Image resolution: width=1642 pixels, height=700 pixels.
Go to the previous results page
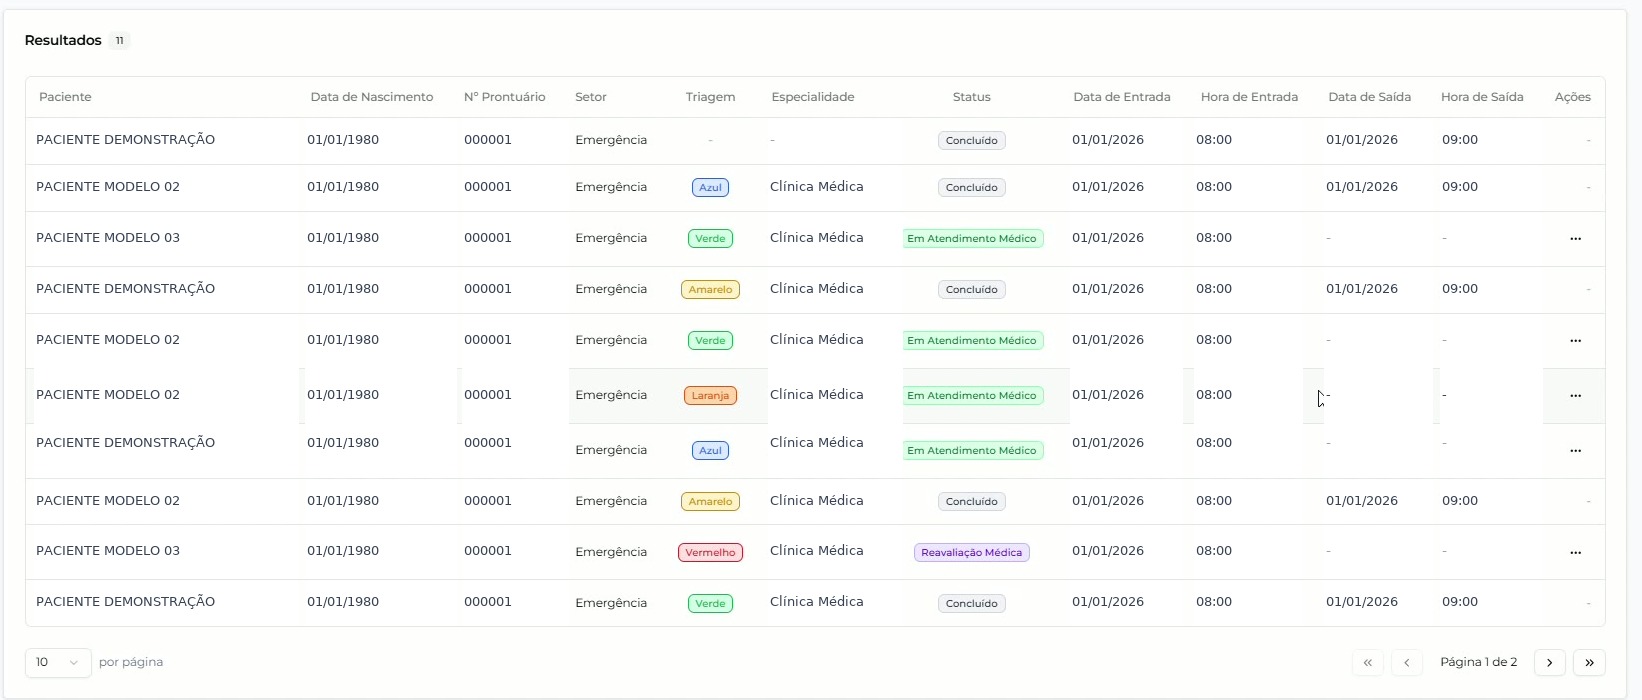[1406, 662]
